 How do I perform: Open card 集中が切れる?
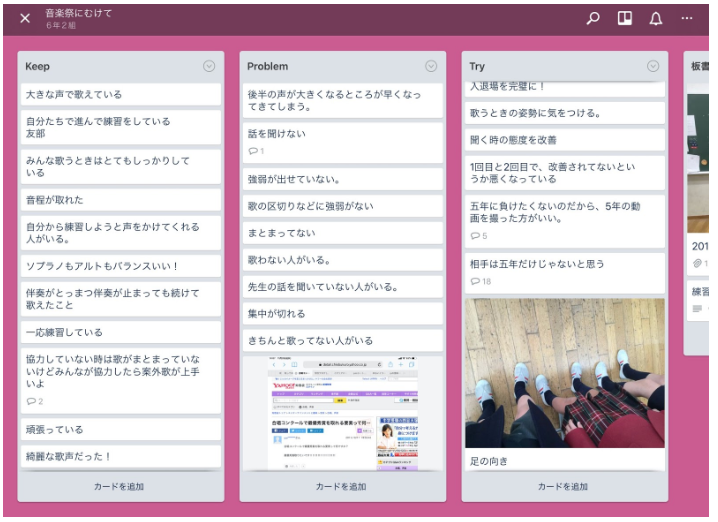pos(343,314)
